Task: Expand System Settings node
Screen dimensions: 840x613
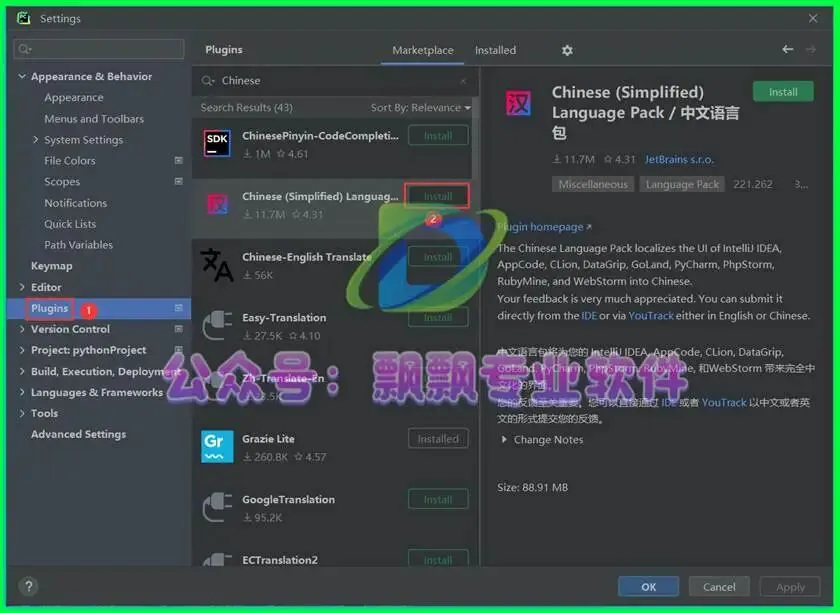Action: point(35,139)
